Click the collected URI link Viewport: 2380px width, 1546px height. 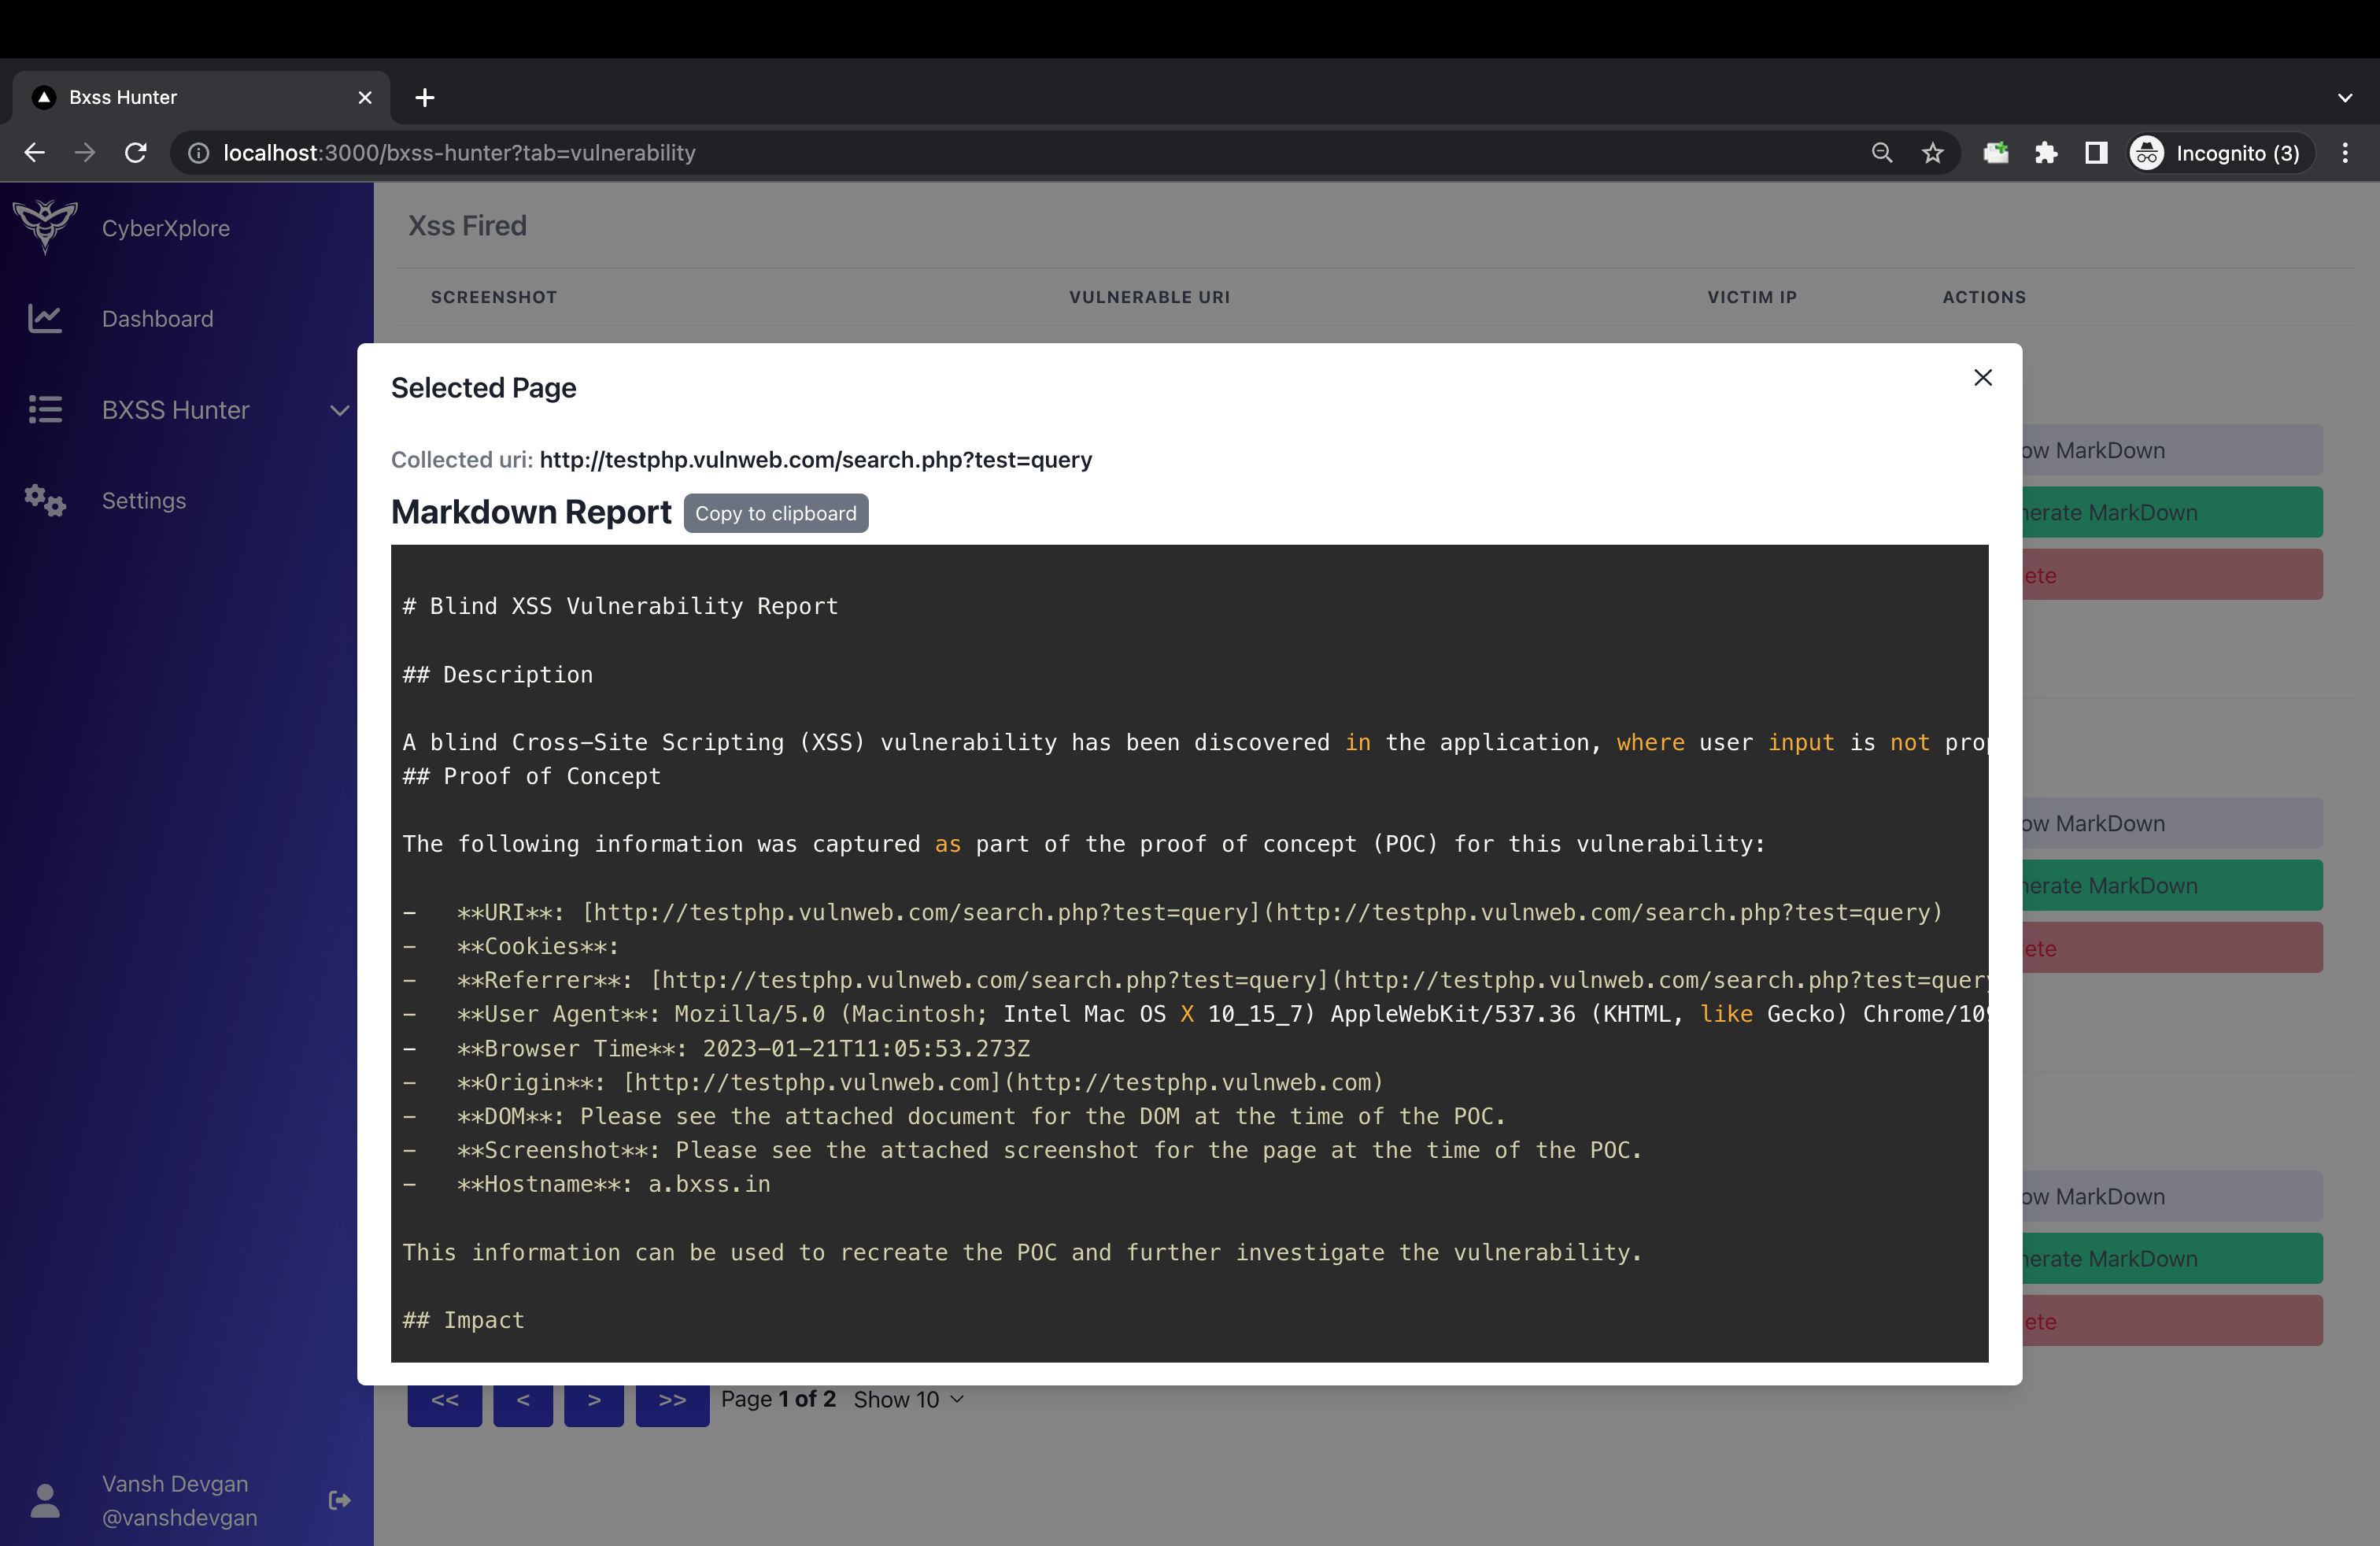814,458
